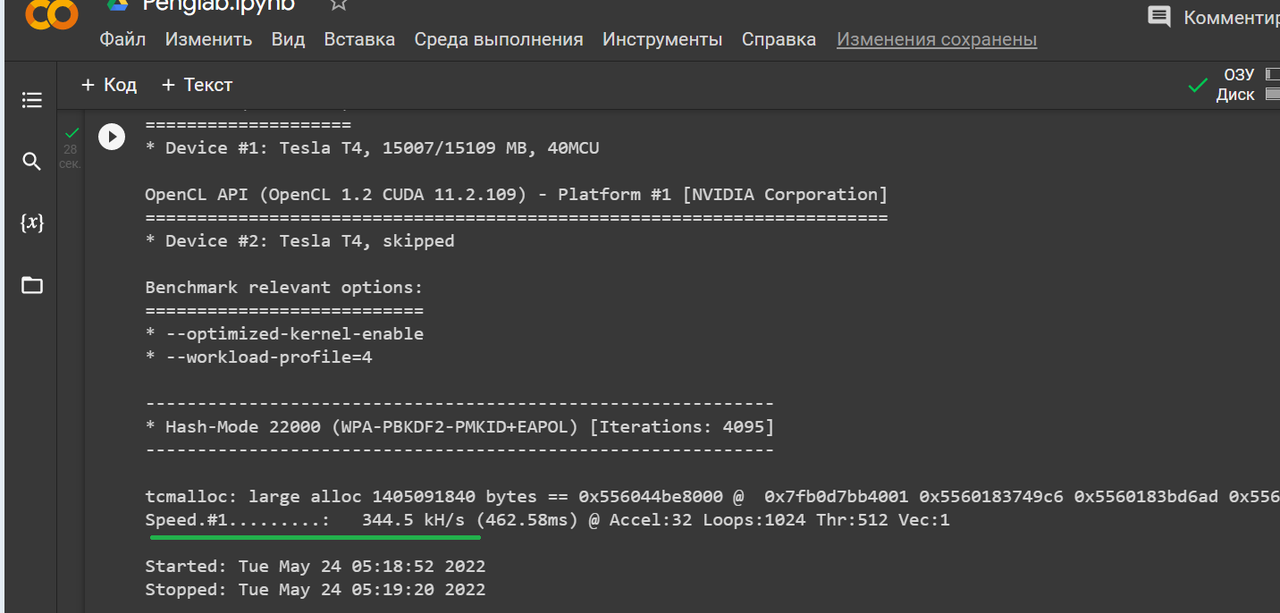Open the Инструменты menu
This screenshot has width=1280, height=613.
coord(662,40)
